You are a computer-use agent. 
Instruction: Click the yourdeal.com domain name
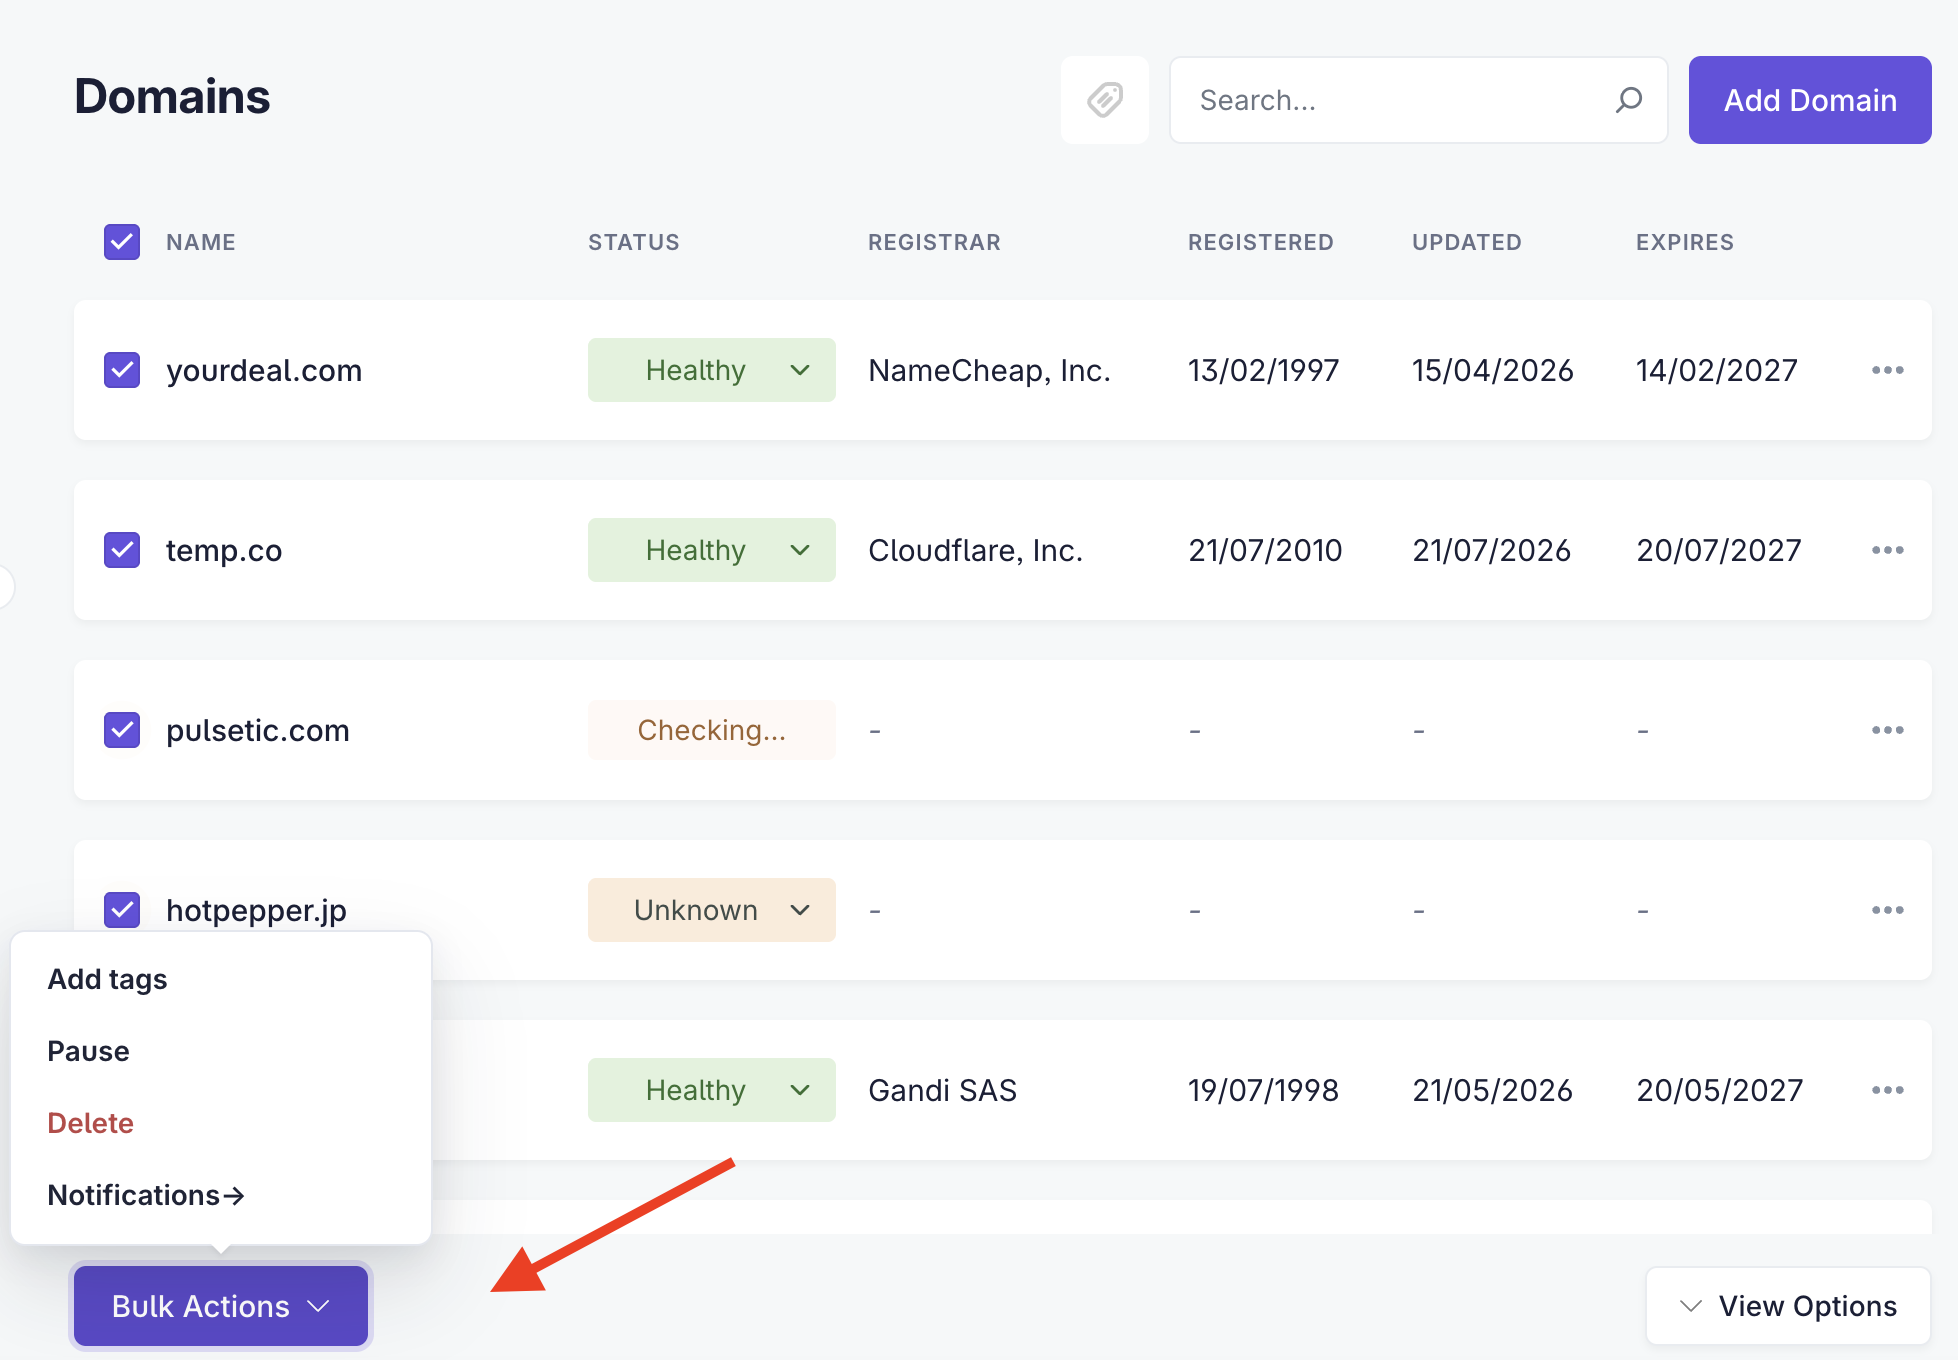(264, 370)
